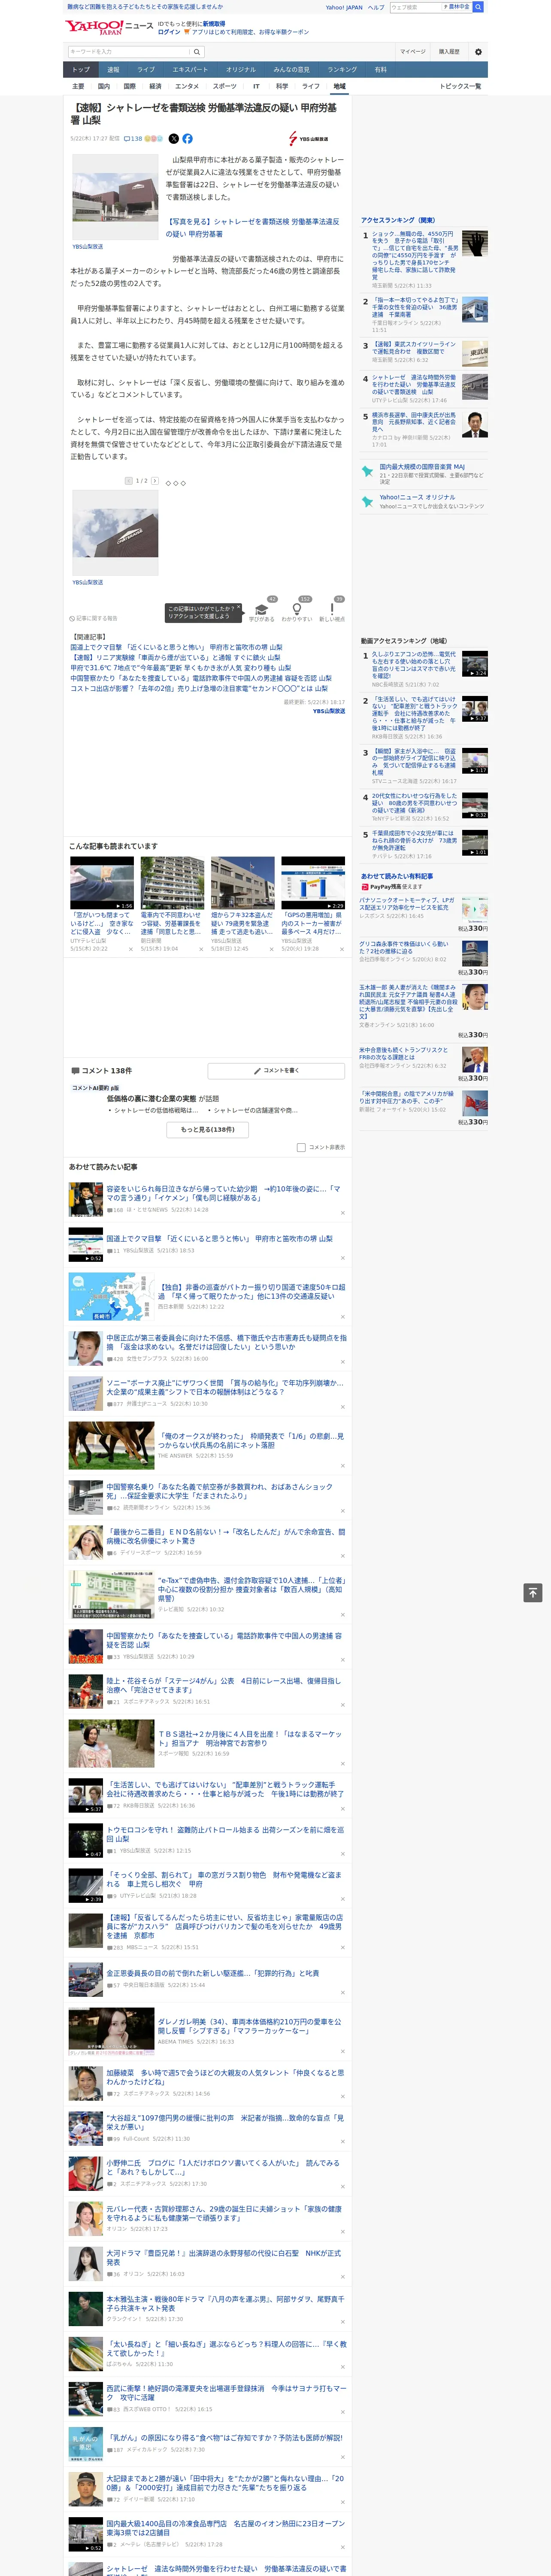The height and width of the screenshot is (2576, 551).
Task: Click ヘルプ link in the header
Action: pyautogui.click(x=375, y=7)
